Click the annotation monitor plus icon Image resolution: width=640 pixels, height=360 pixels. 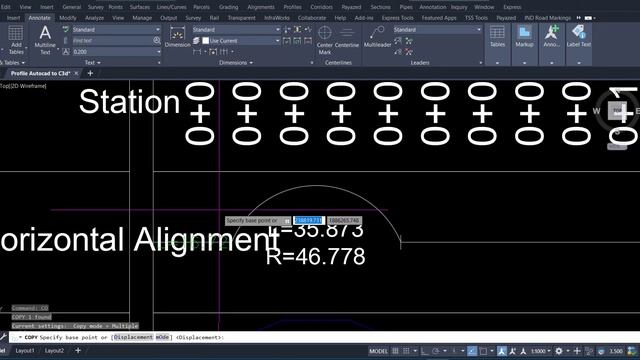tap(577, 351)
